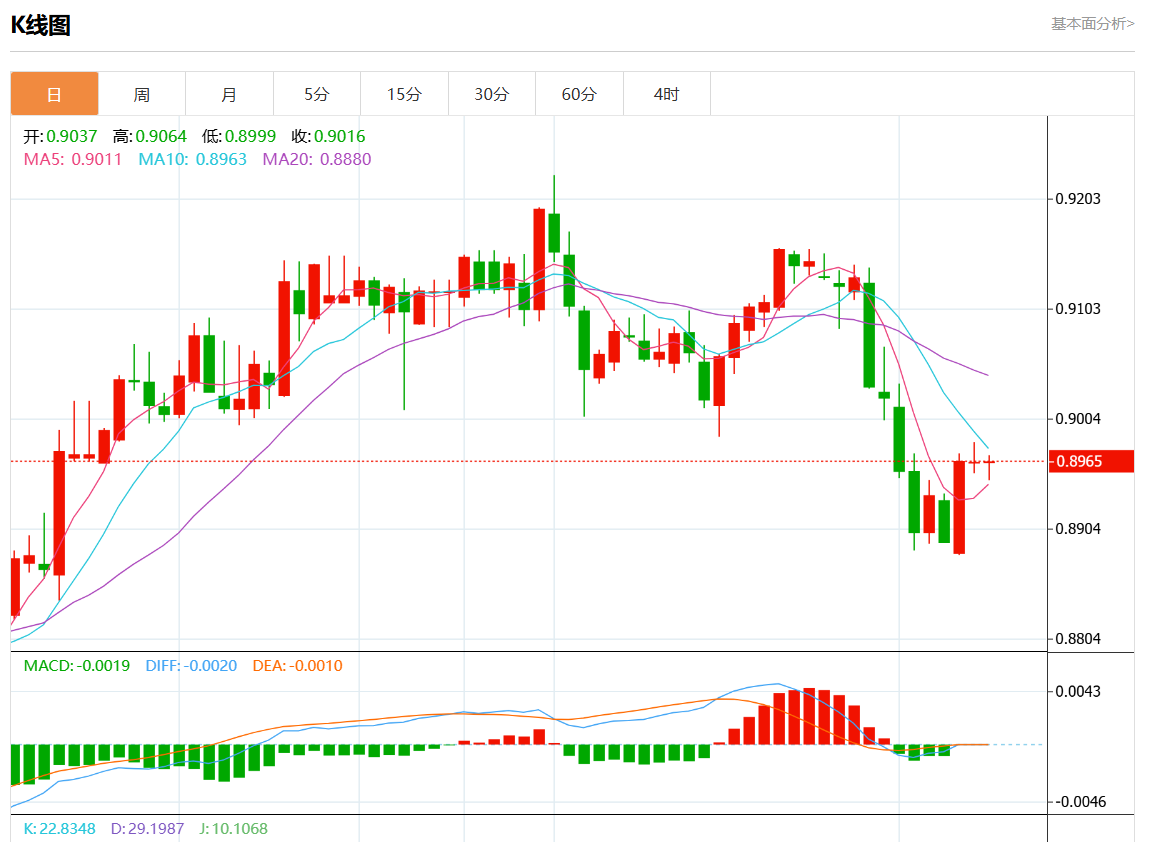The image size is (1168, 842).
Task: Switch to the 4时 chart tab
Action: (666, 94)
